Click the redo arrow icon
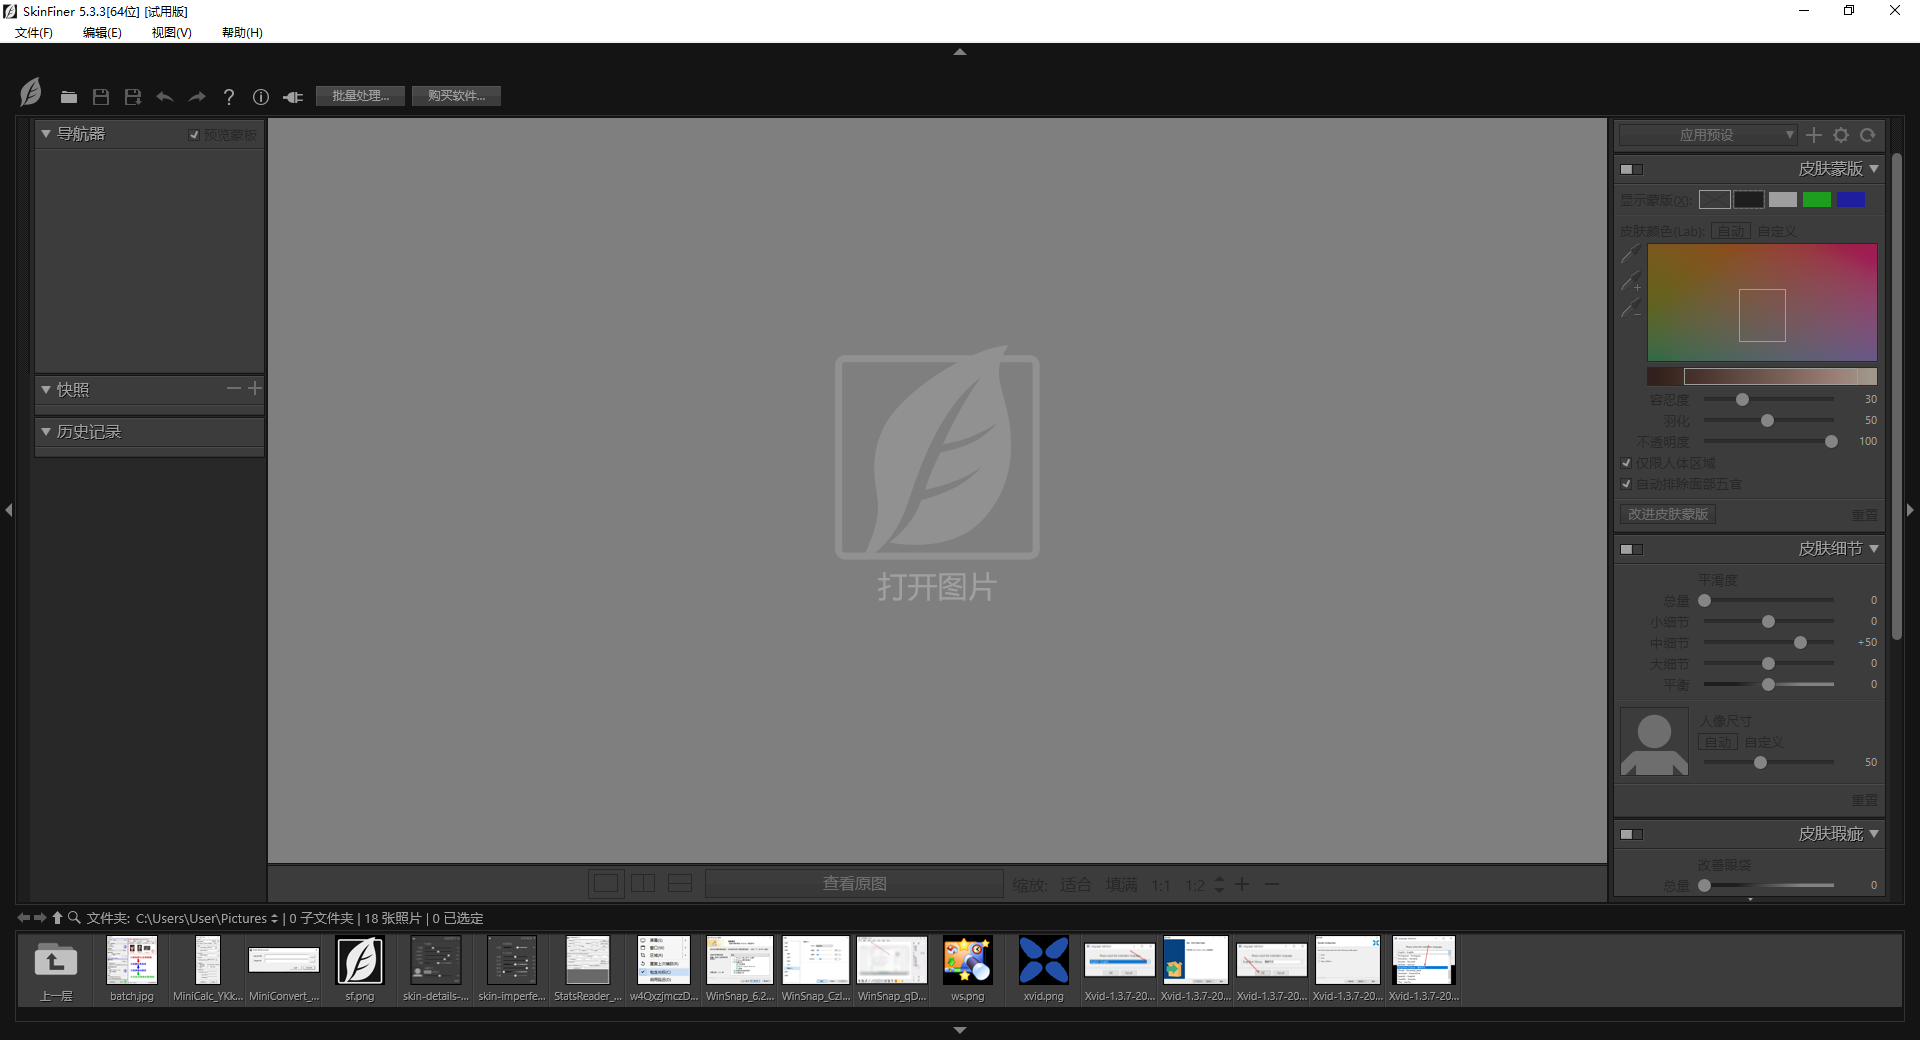This screenshot has height=1040, width=1920. click(x=197, y=97)
